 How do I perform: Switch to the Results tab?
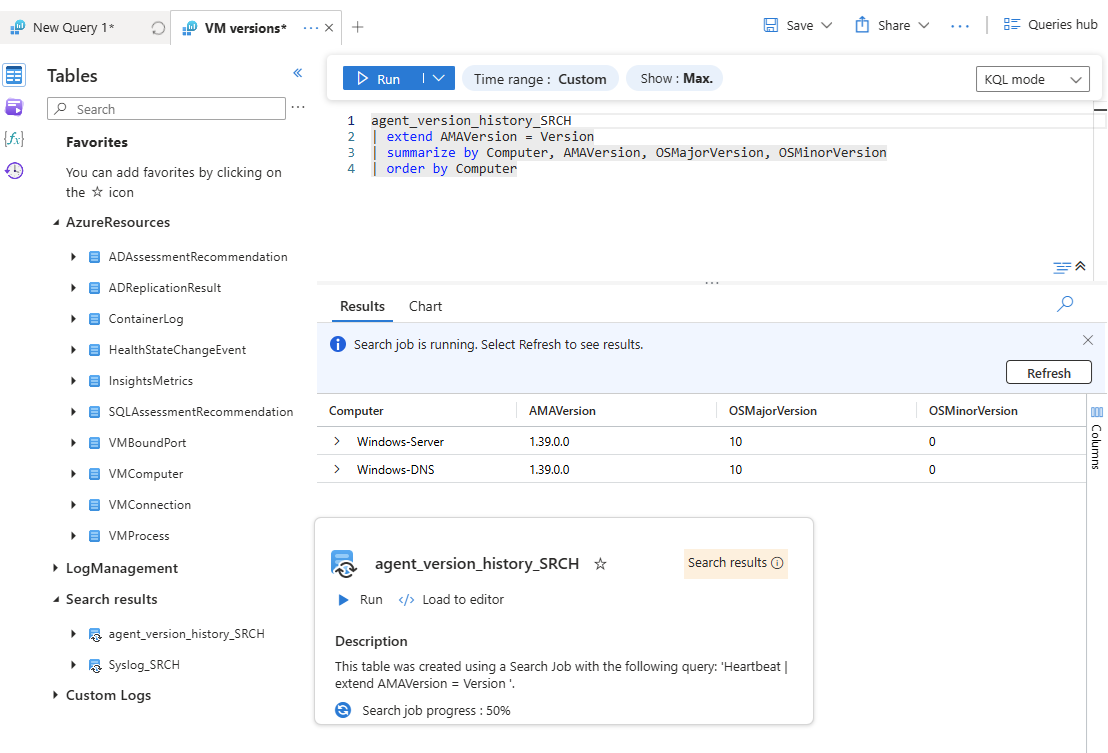coord(363,306)
